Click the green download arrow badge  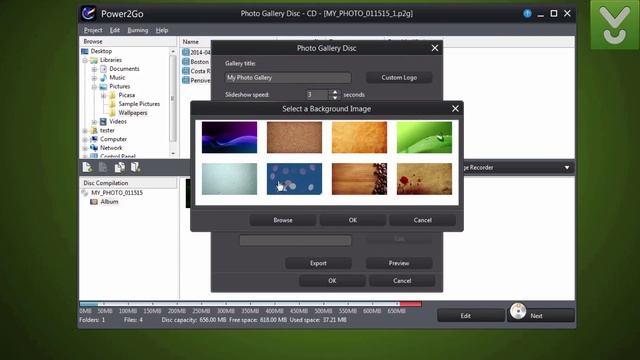614,25
